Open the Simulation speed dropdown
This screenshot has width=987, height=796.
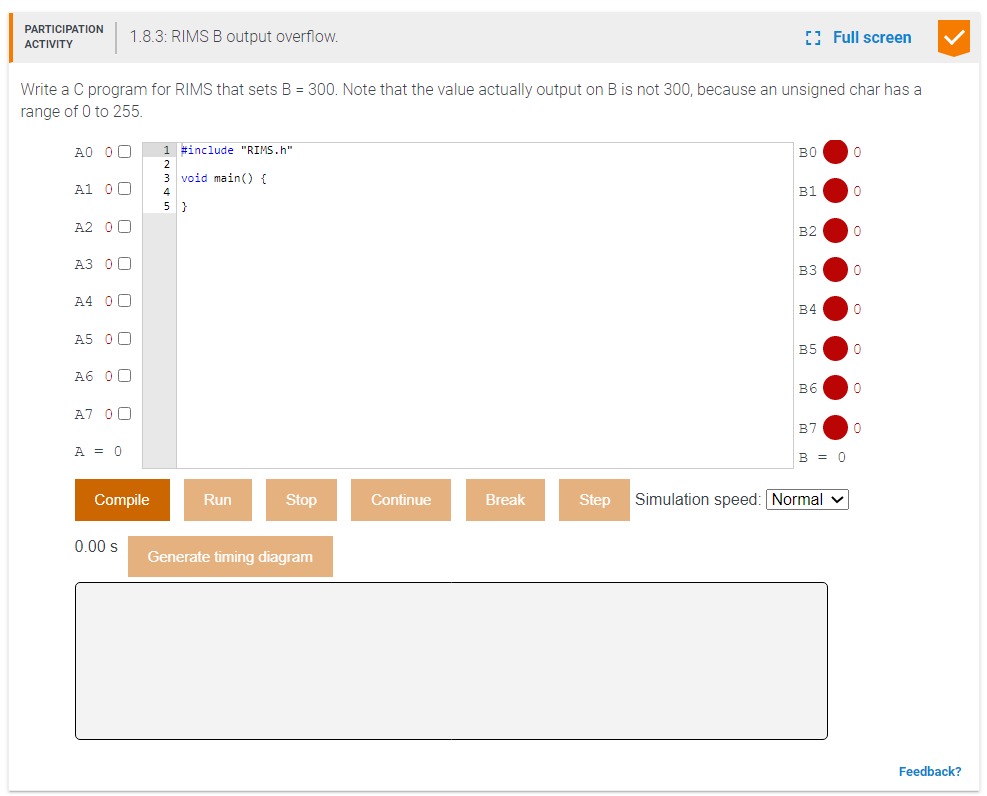point(806,499)
